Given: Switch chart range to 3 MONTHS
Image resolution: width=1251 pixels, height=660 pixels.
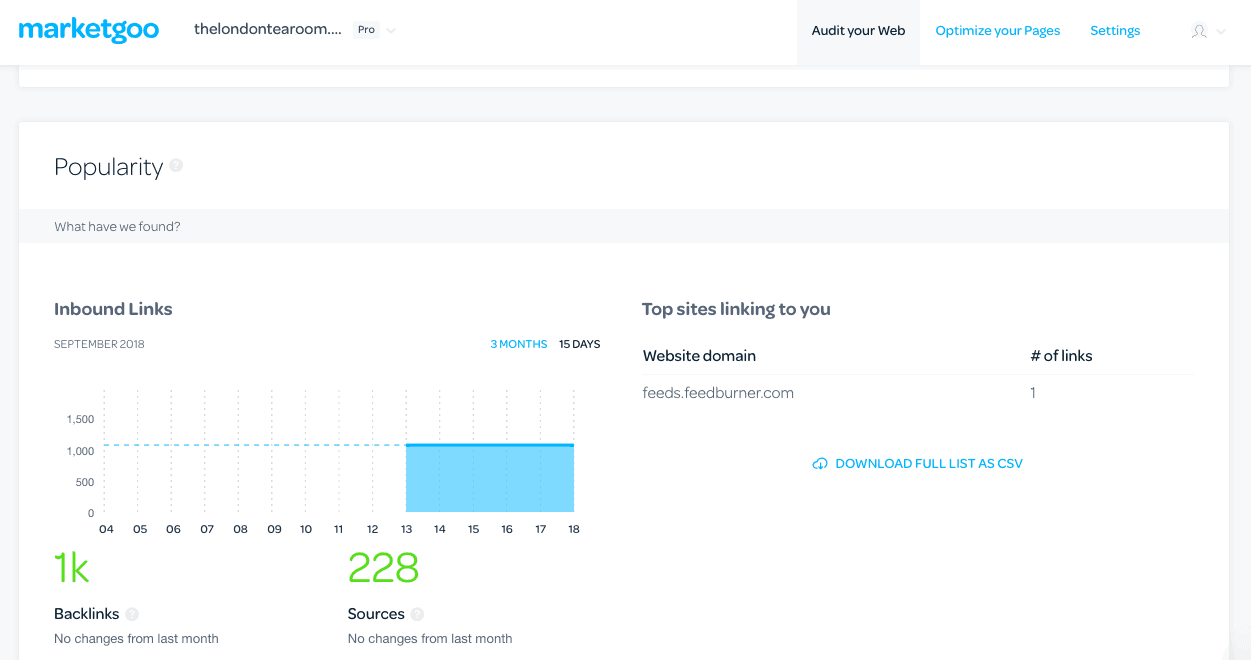Looking at the screenshot, I should (x=518, y=344).
